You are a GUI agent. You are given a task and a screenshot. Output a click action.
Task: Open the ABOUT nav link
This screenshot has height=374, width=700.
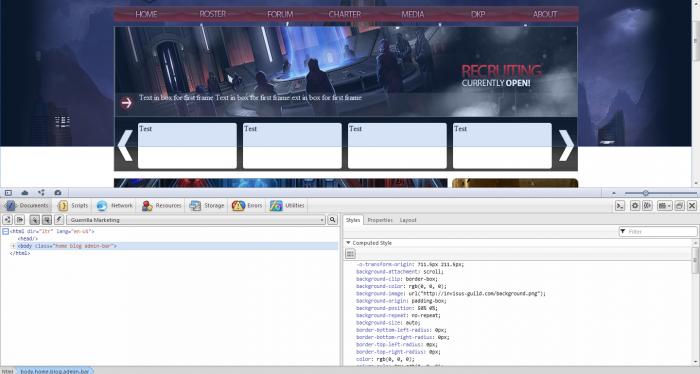[545, 14]
